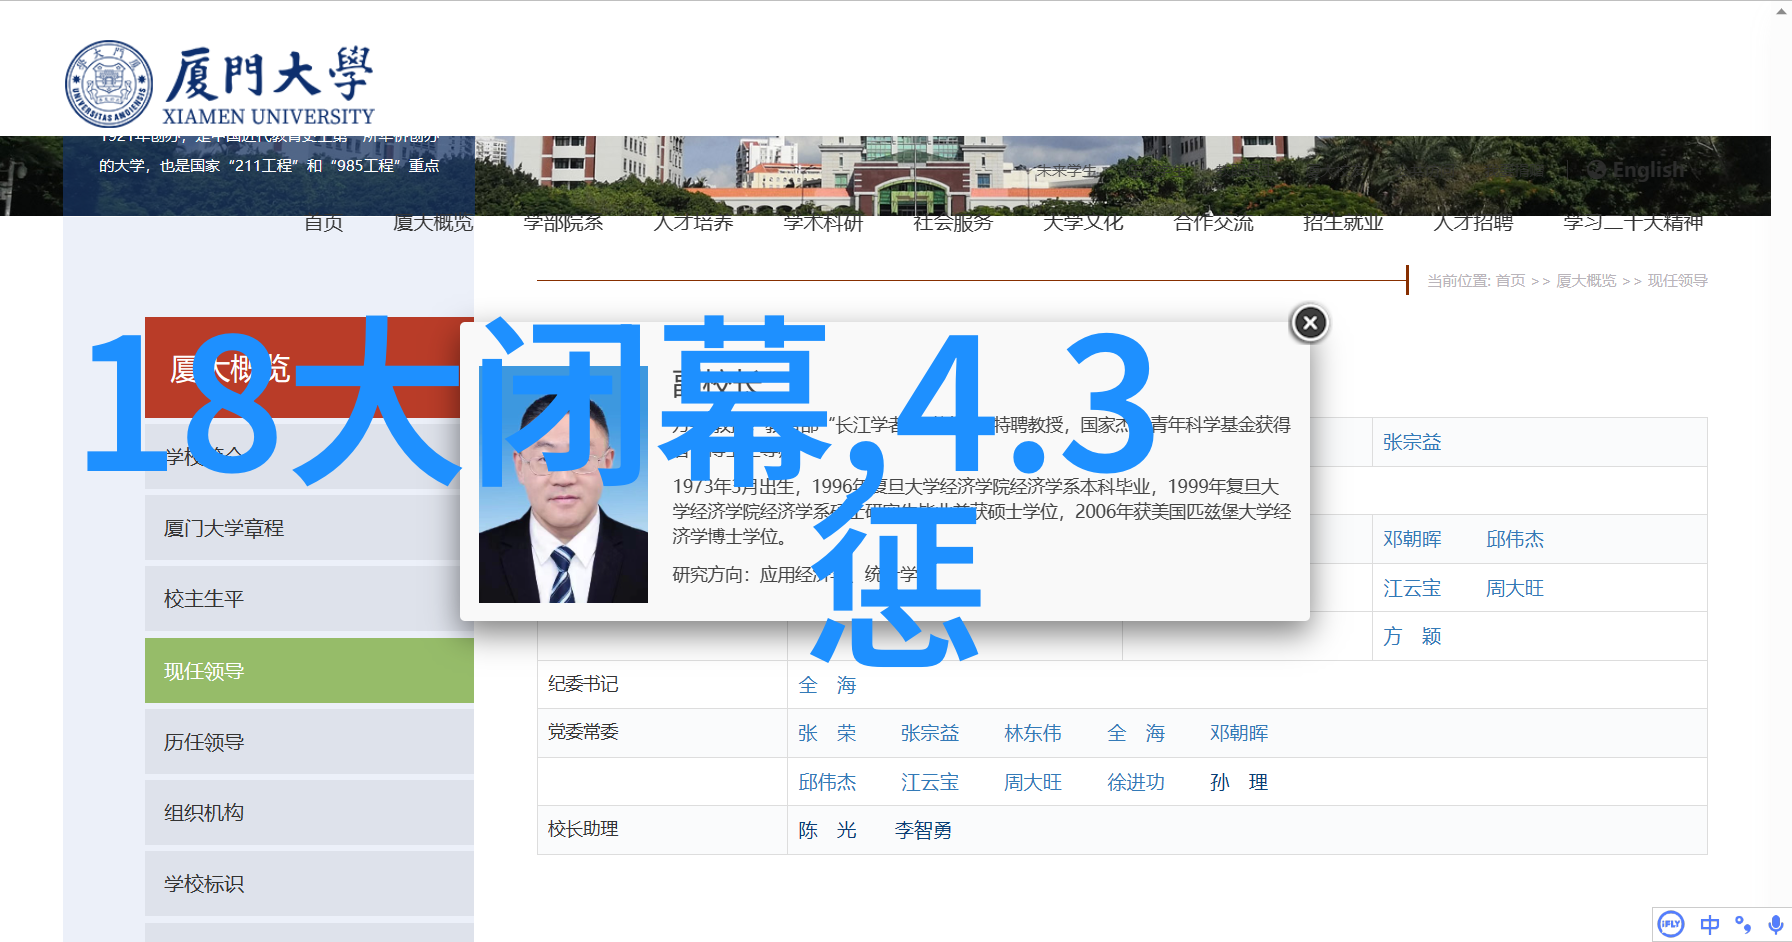1792x942 pixels.
Task: Open 林东伟's profile link
Action: coord(1033,733)
